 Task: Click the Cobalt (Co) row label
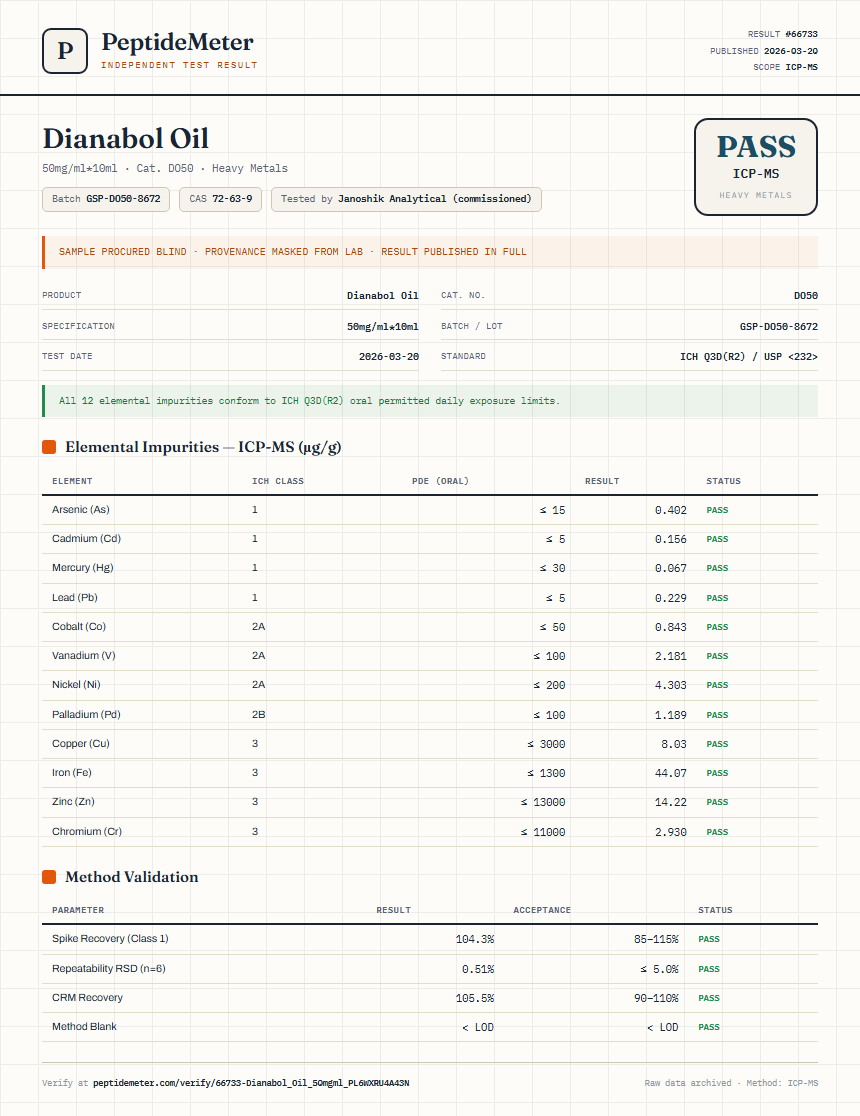pos(79,627)
